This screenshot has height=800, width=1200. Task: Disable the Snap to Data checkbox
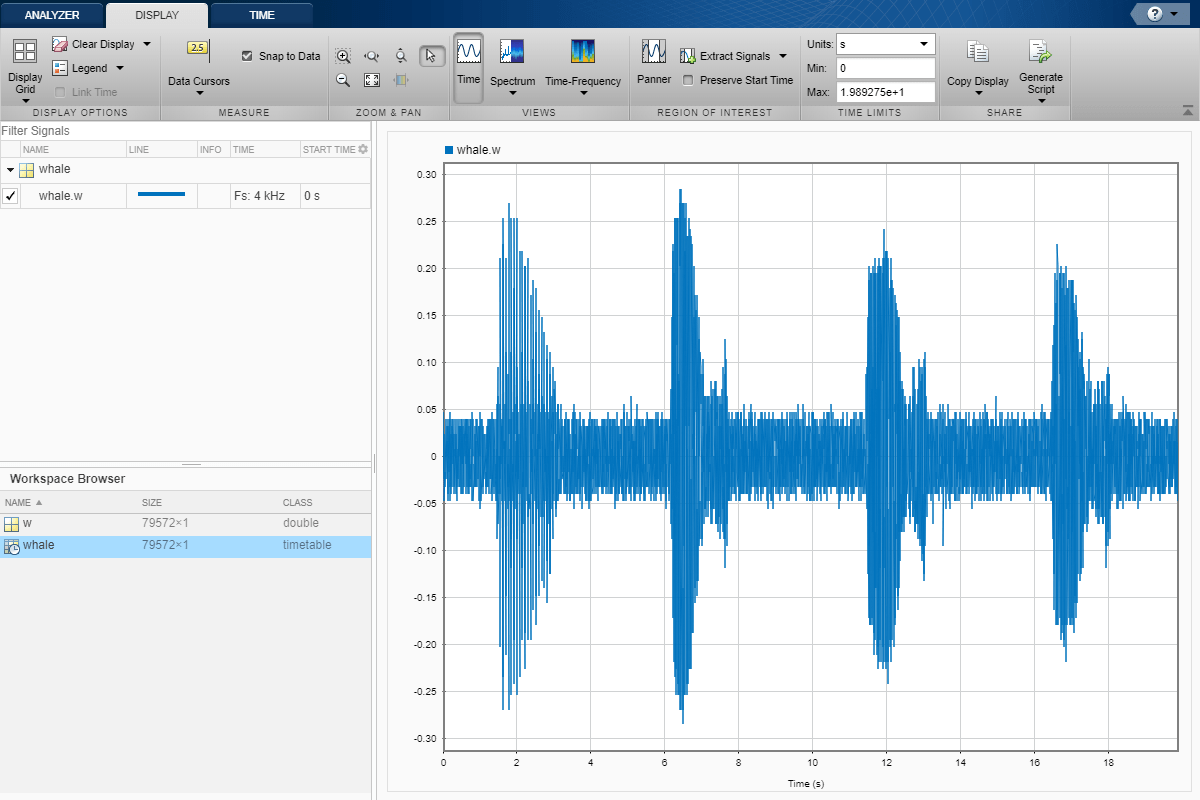247,56
